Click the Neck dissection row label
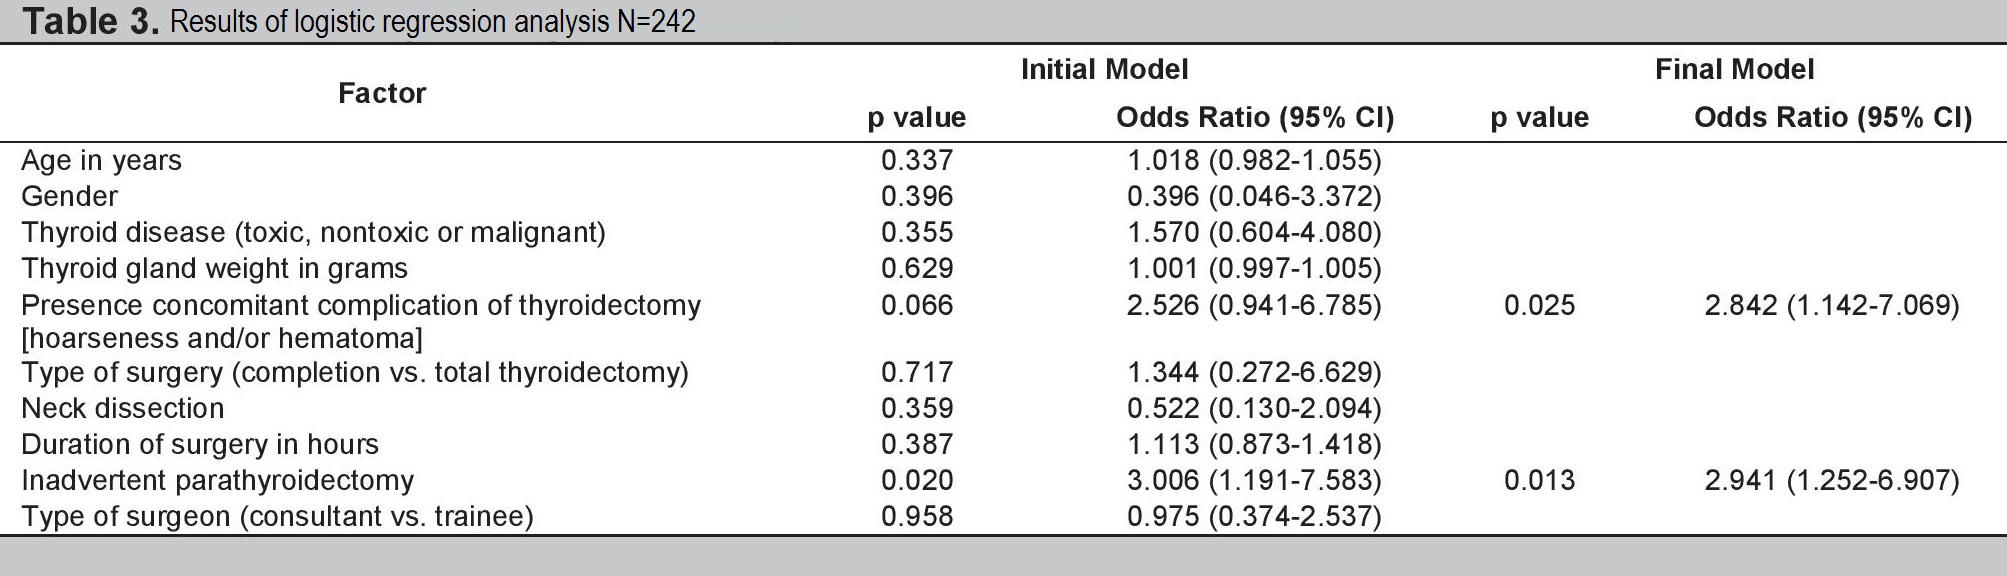The image size is (2007, 576). click(122, 408)
